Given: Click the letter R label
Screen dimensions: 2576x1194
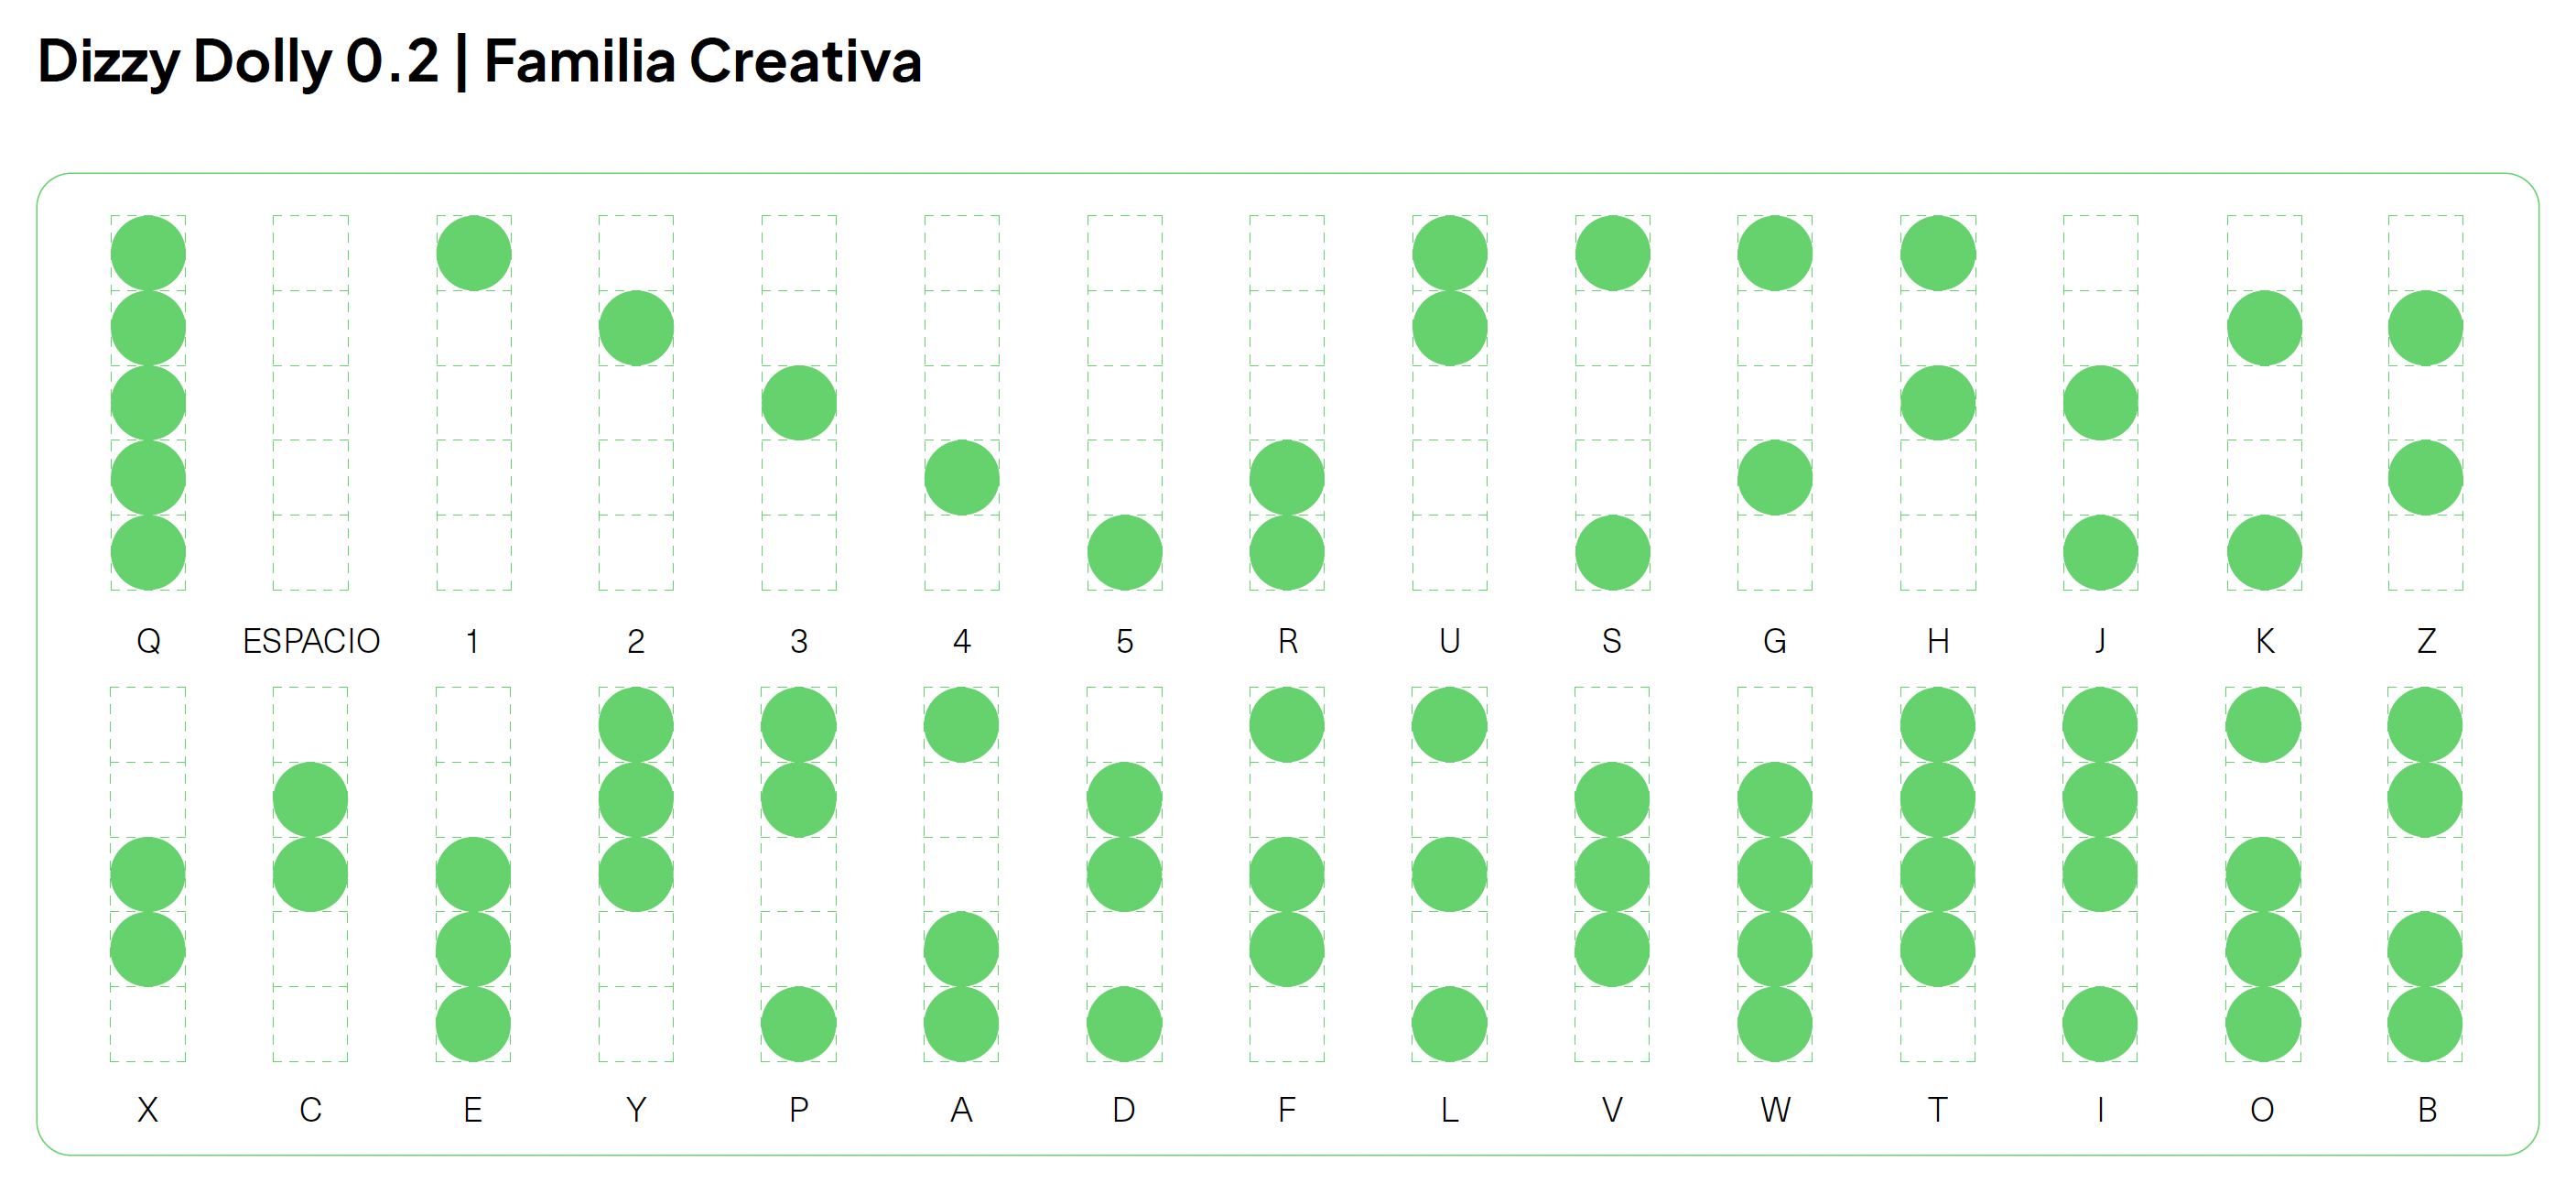Looking at the screenshot, I should pyautogui.click(x=1287, y=641).
